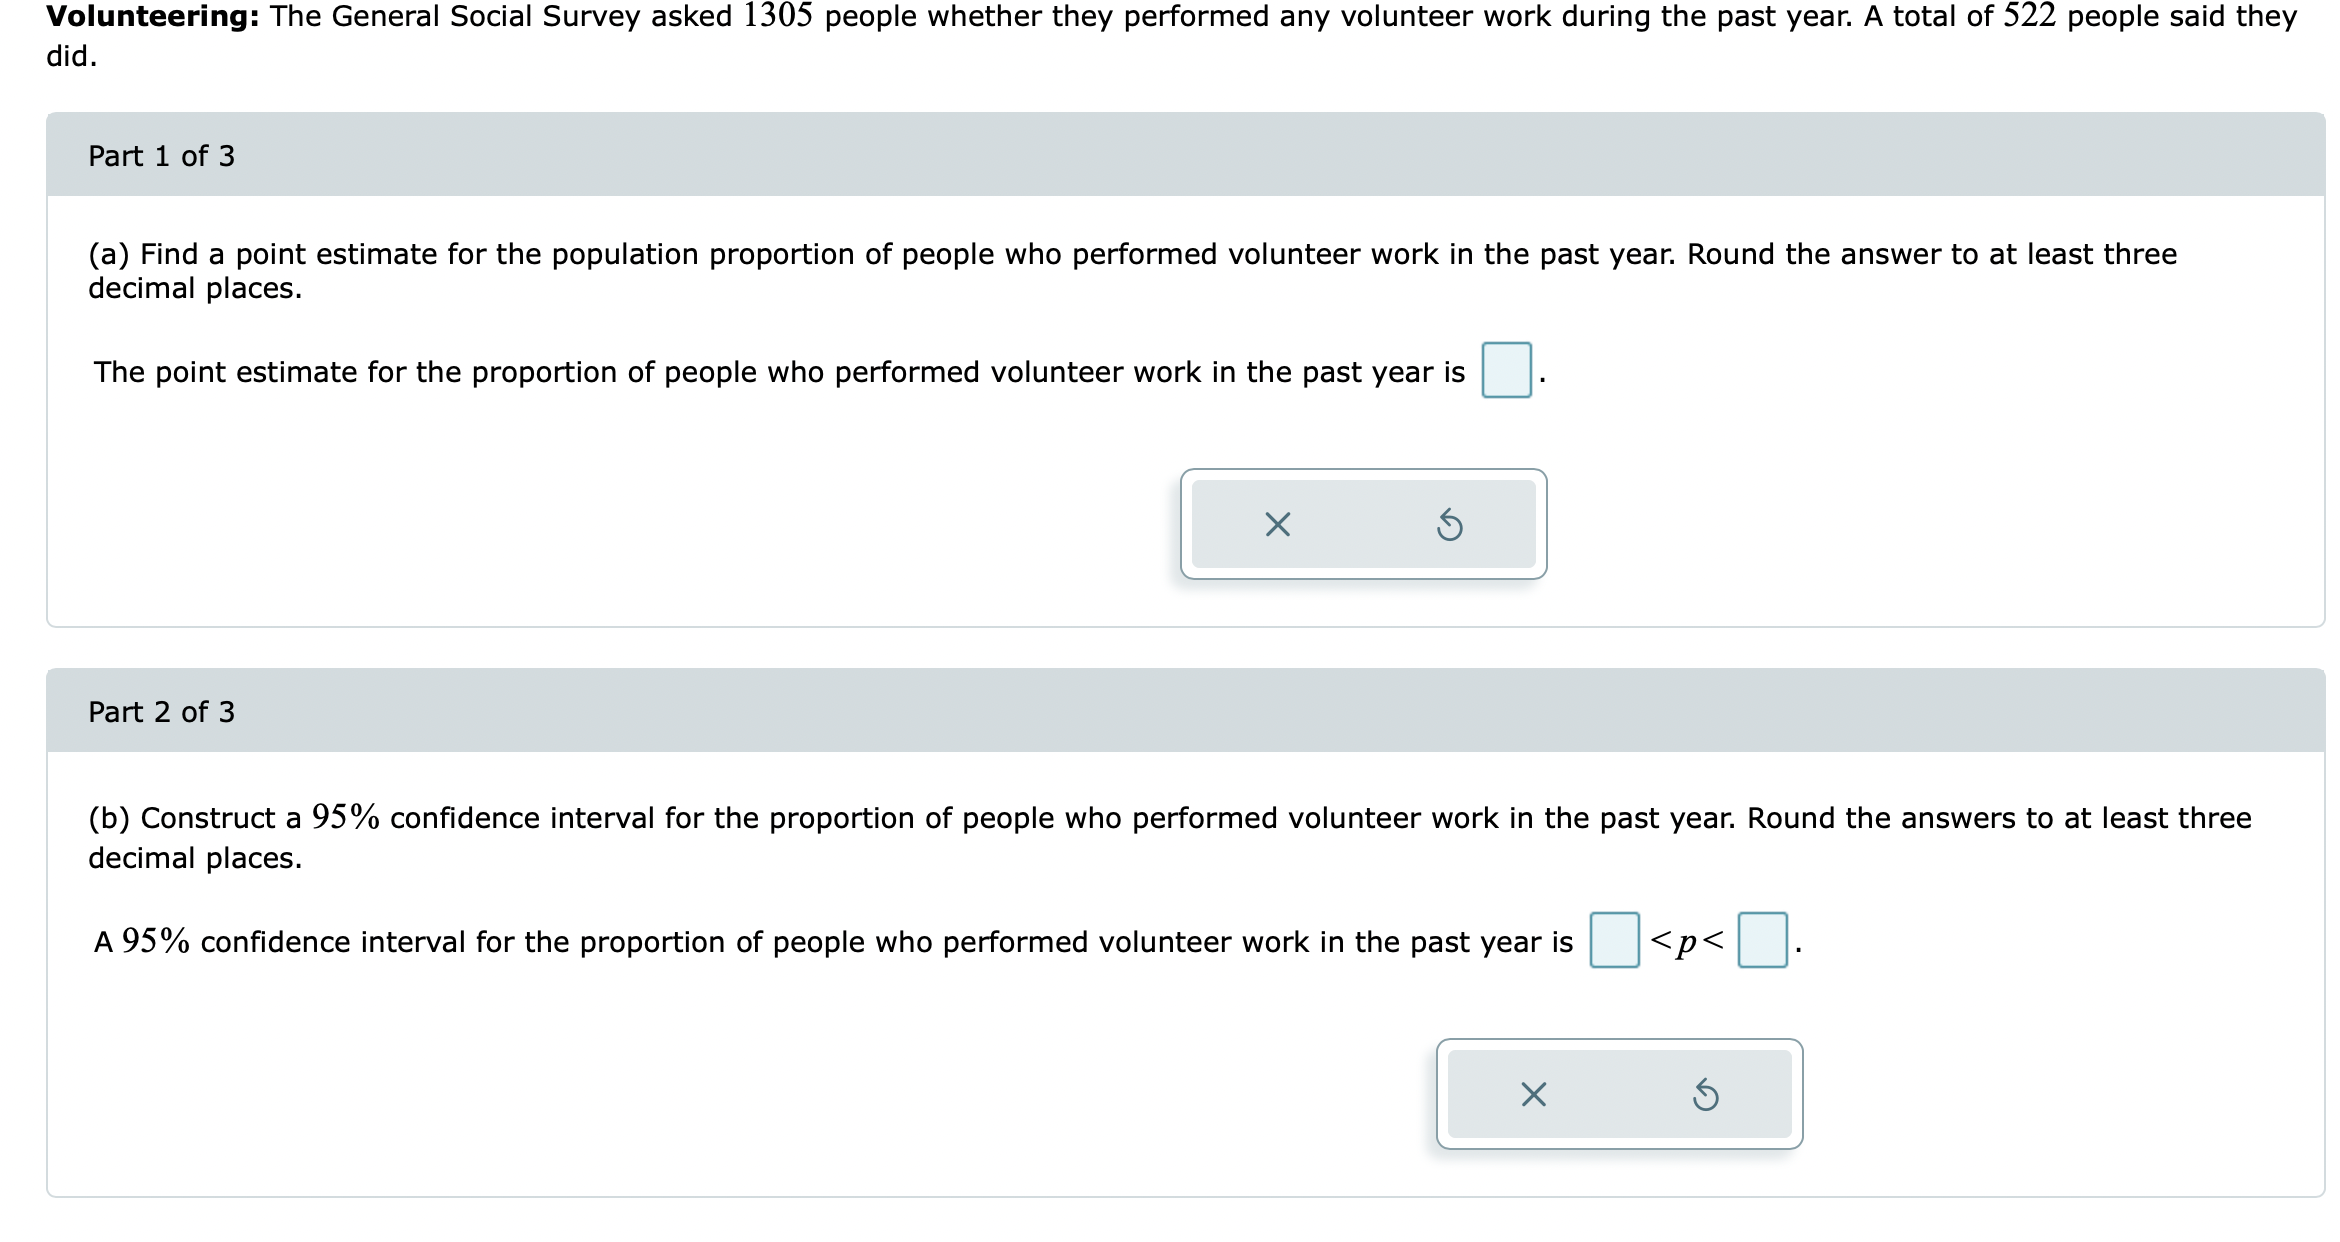The image size is (2340, 1242).
Task: Activate the eraser X control below the point estimate
Action: pos(1279,524)
